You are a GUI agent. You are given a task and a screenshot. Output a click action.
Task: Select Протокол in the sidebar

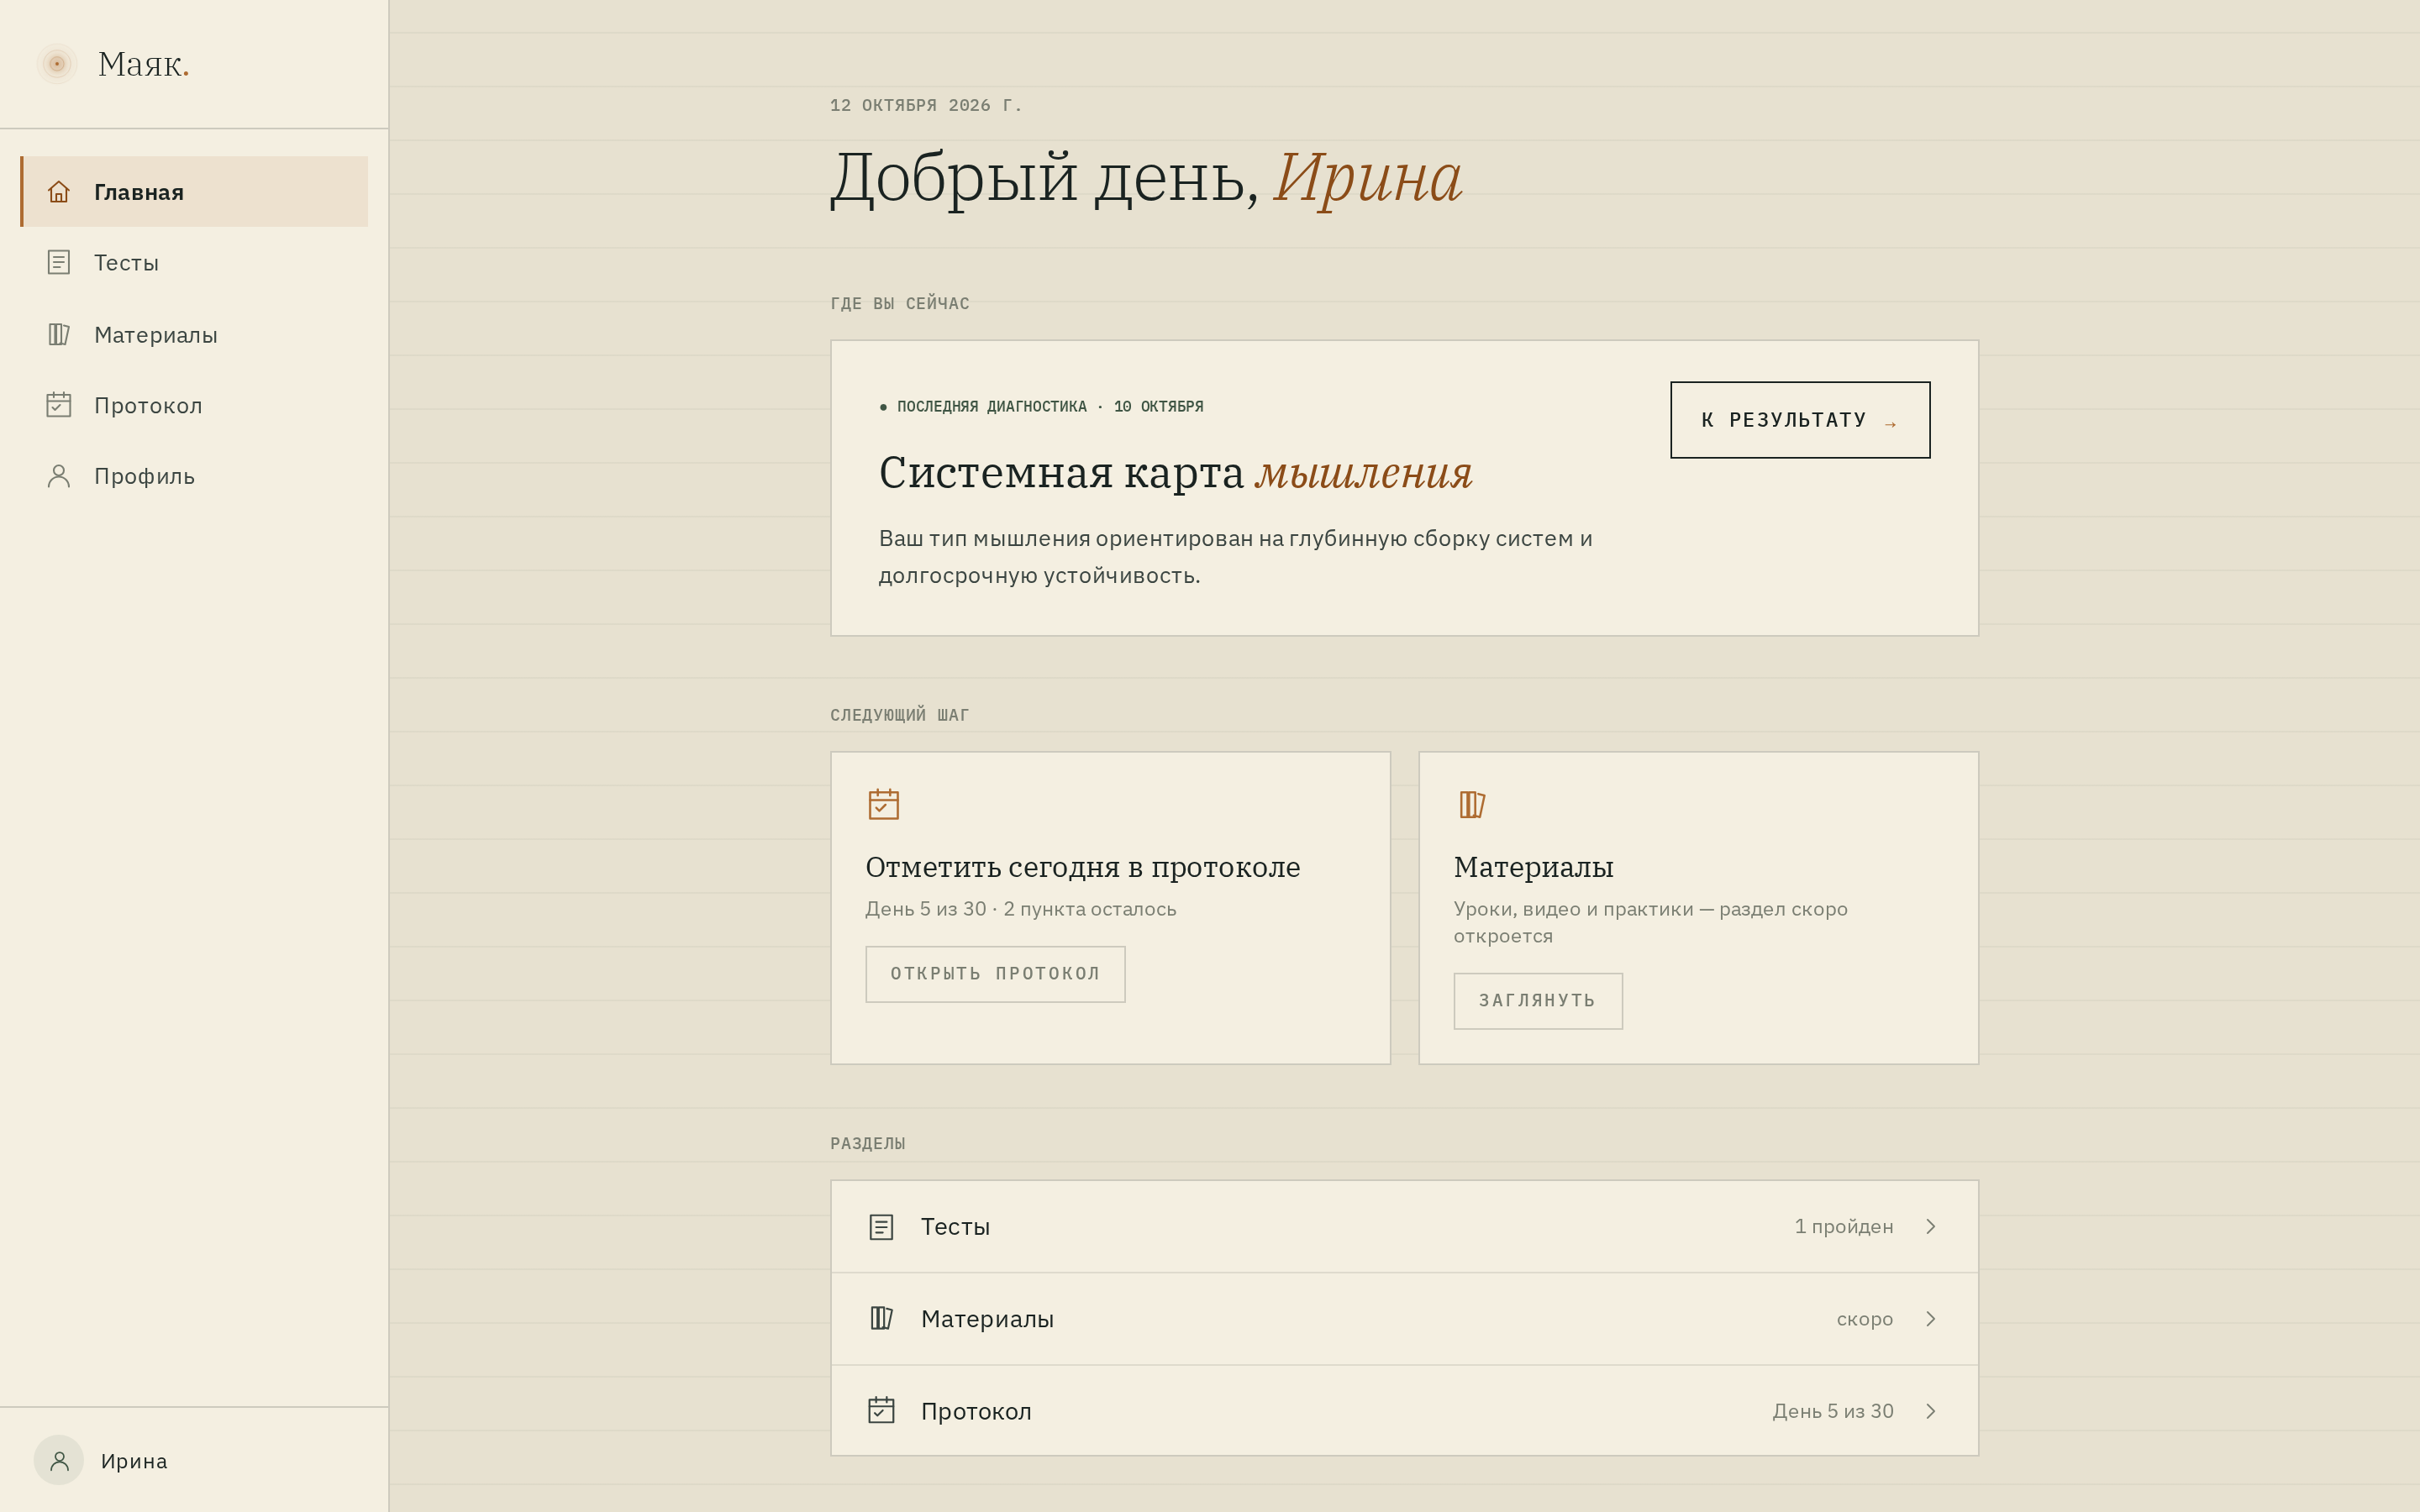(x=194, y=405)
